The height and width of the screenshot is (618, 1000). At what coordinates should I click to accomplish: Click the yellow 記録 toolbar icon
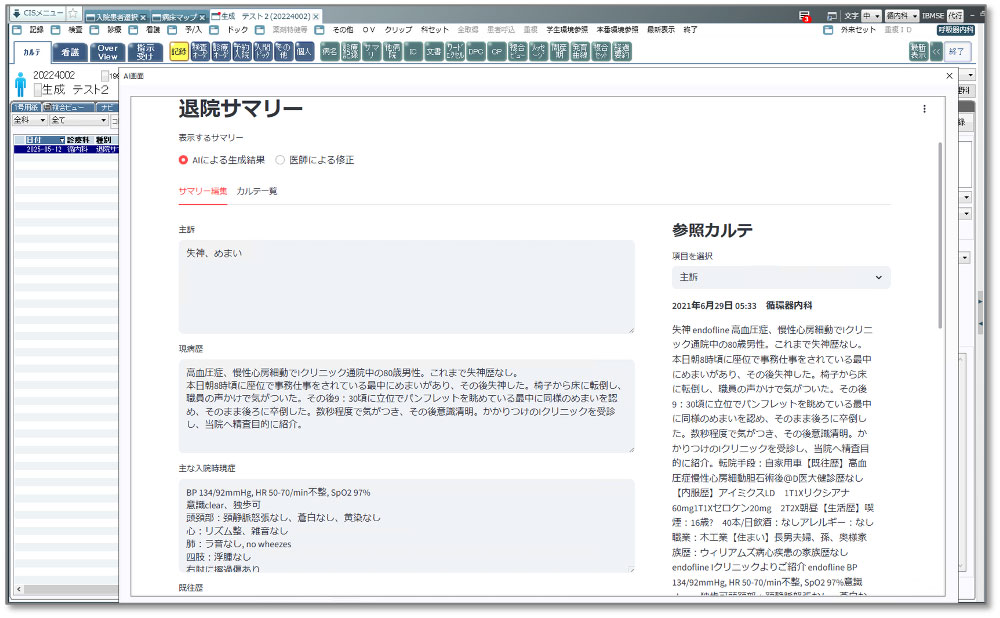tap(179, 52)
